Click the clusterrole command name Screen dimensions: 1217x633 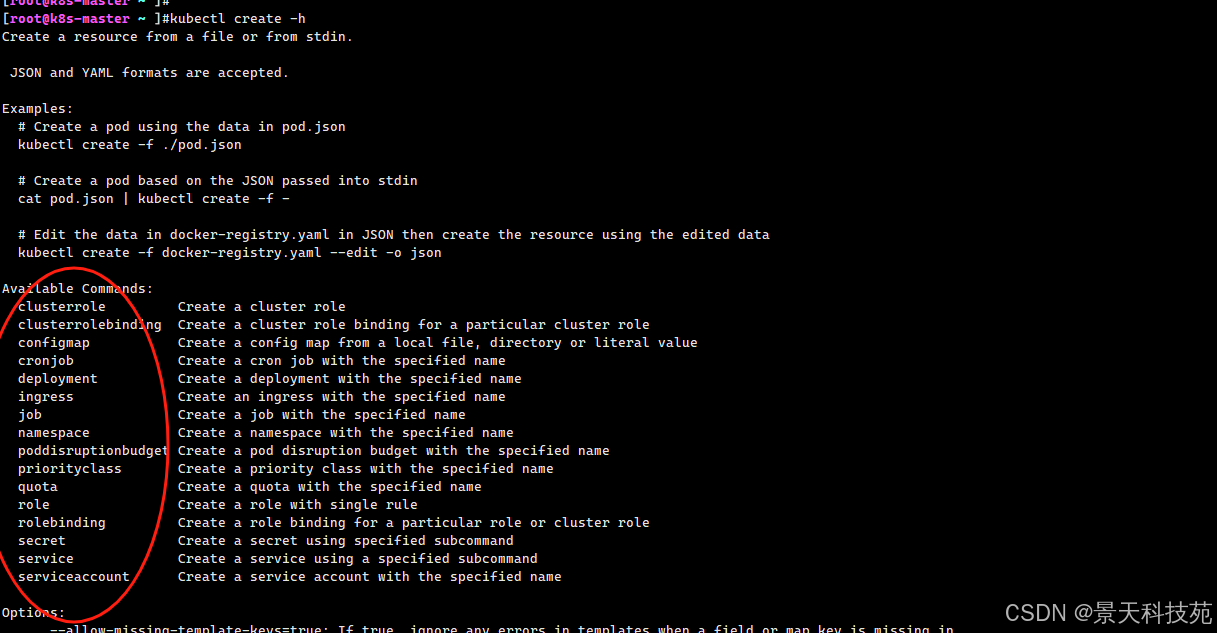click(61, 307)
